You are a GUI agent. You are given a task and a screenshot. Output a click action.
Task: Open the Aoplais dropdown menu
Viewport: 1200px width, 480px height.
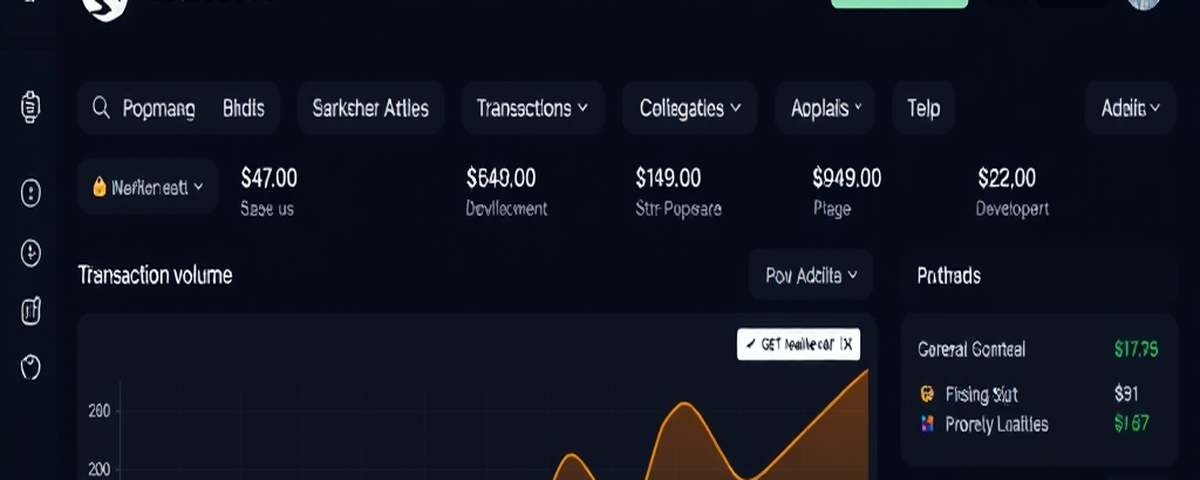[x=826, y=108]
